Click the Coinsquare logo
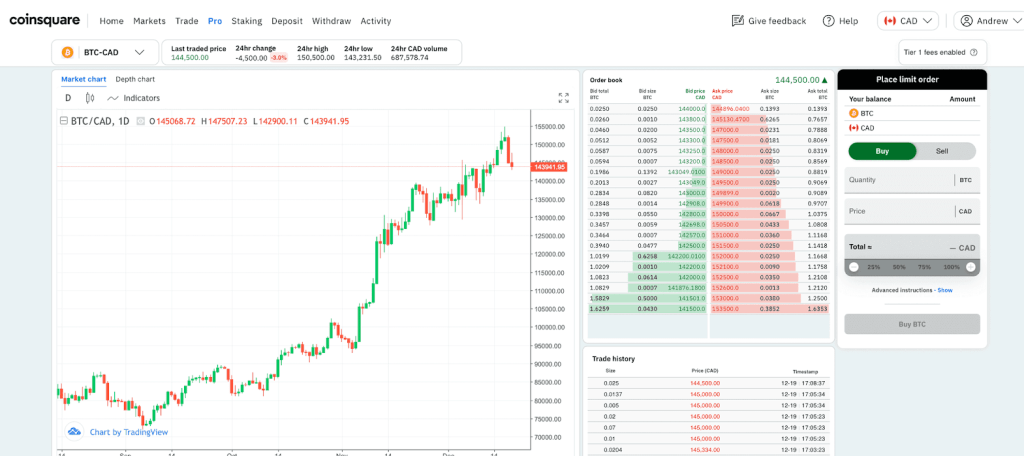This screenshot has width=1024, height=456. pos(46,20)
